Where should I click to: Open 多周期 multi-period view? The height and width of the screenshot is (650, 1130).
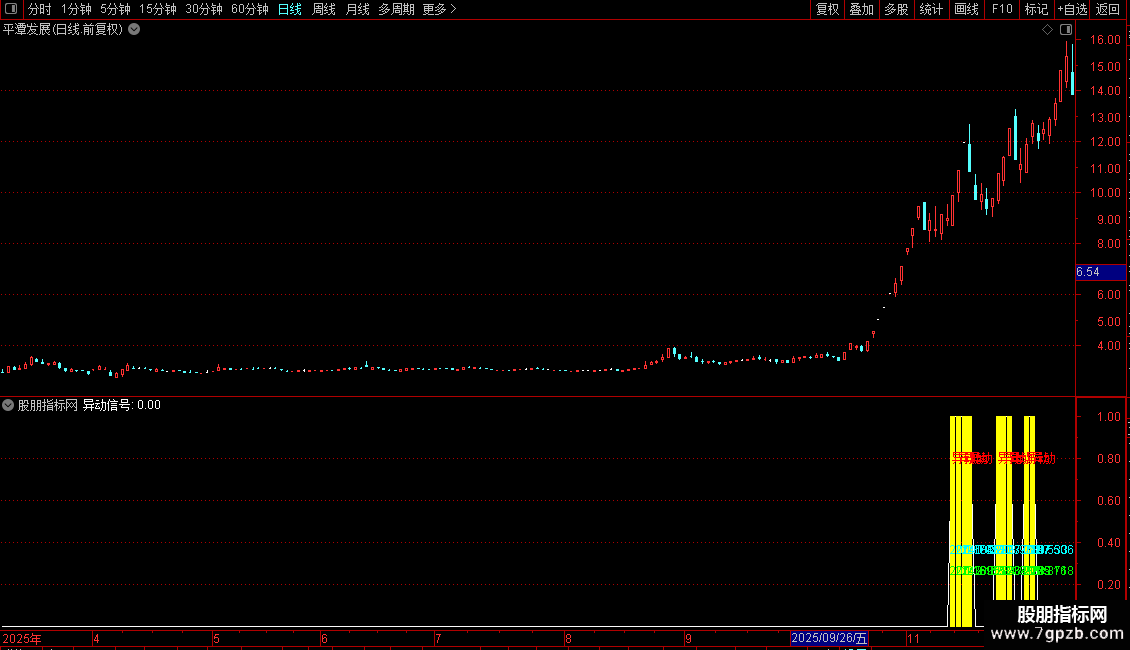click(396, 9)
